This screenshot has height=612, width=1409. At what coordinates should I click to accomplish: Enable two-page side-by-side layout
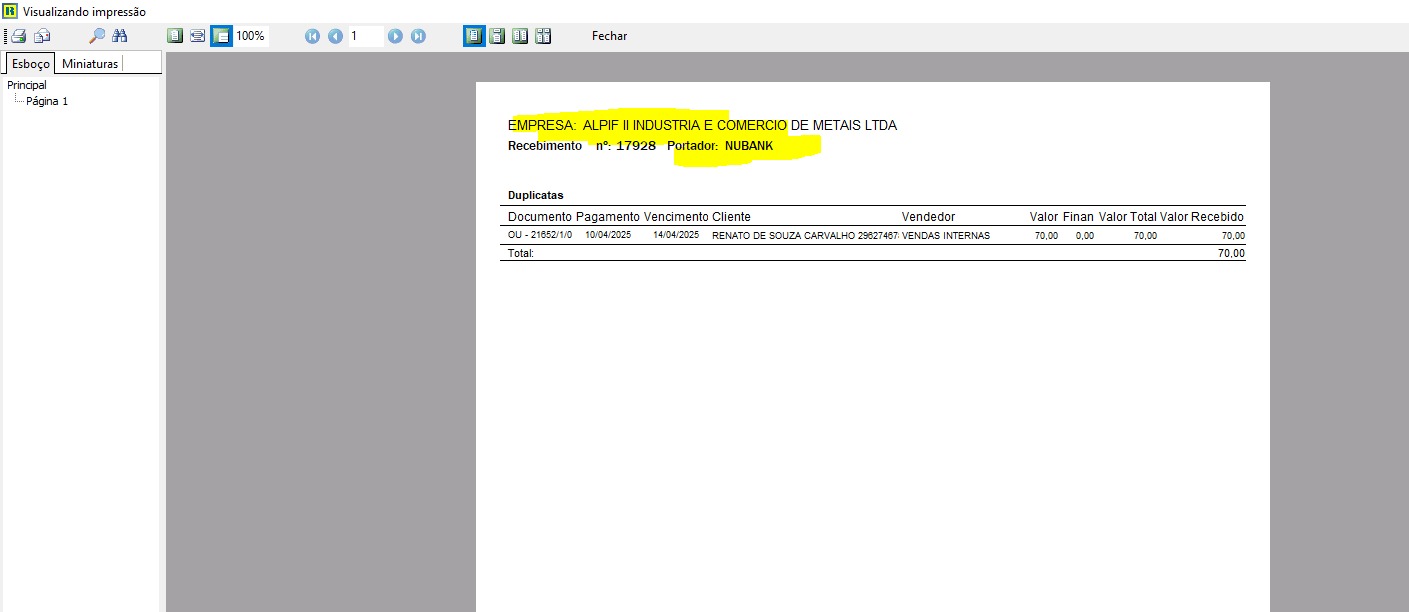520,36
